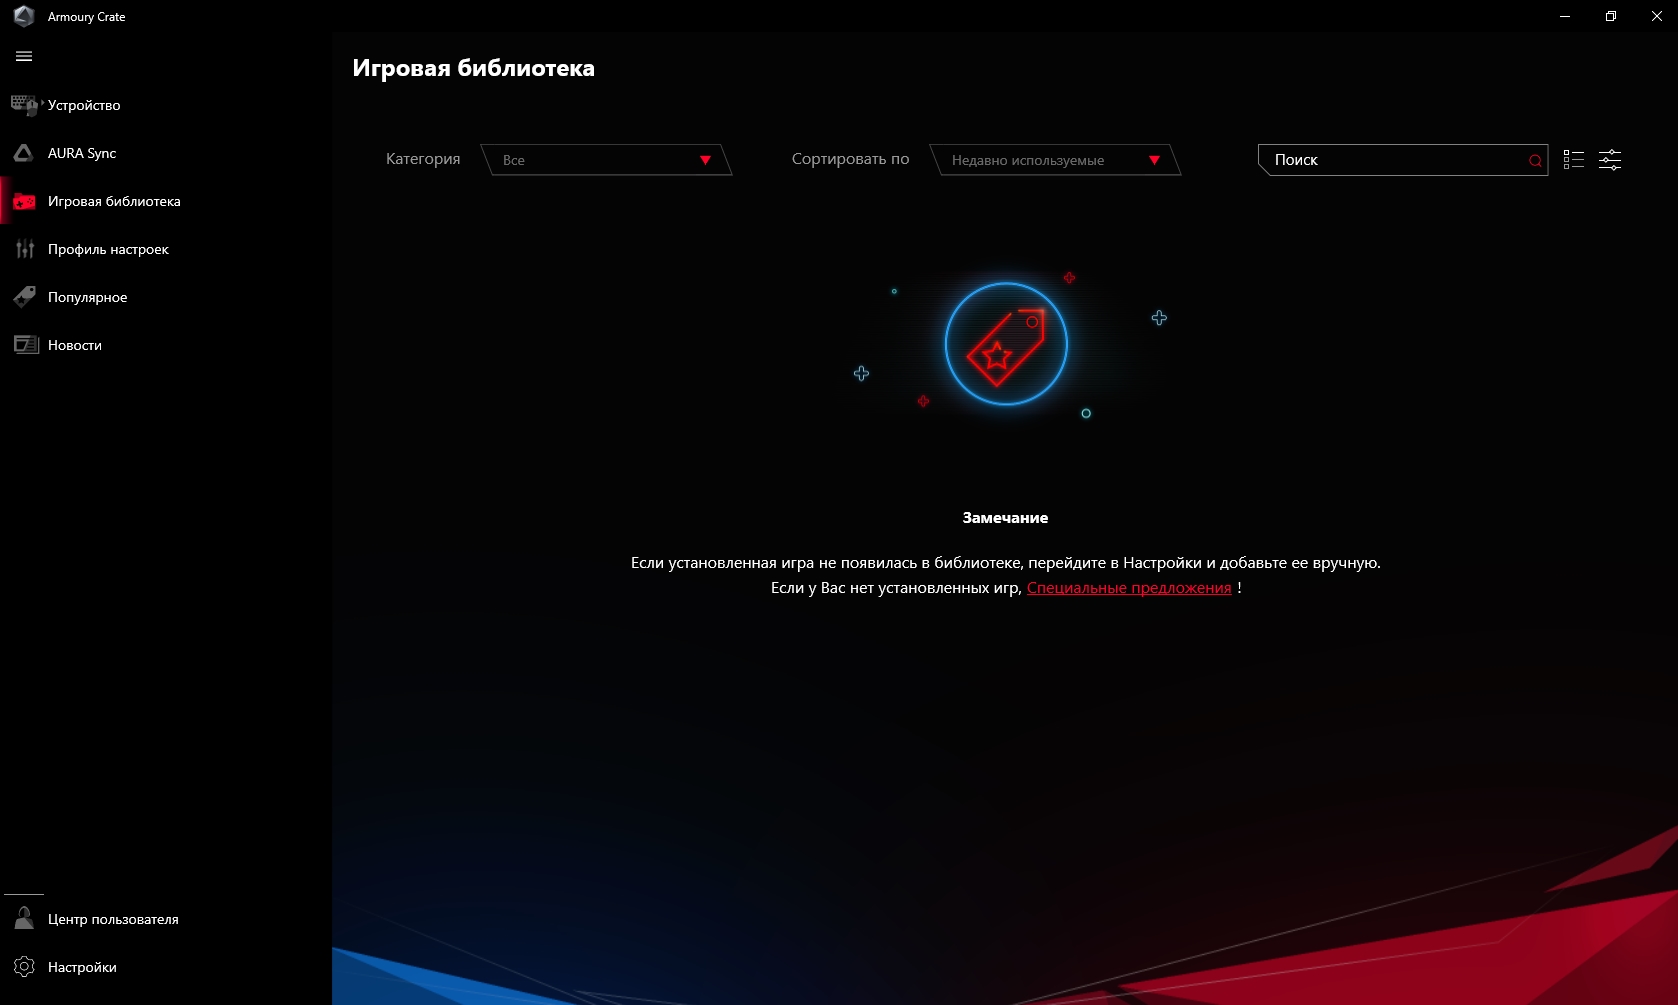Screen dimensions: 1678x1005
Task: Open the filter sliders icon
Action: 1610,160
